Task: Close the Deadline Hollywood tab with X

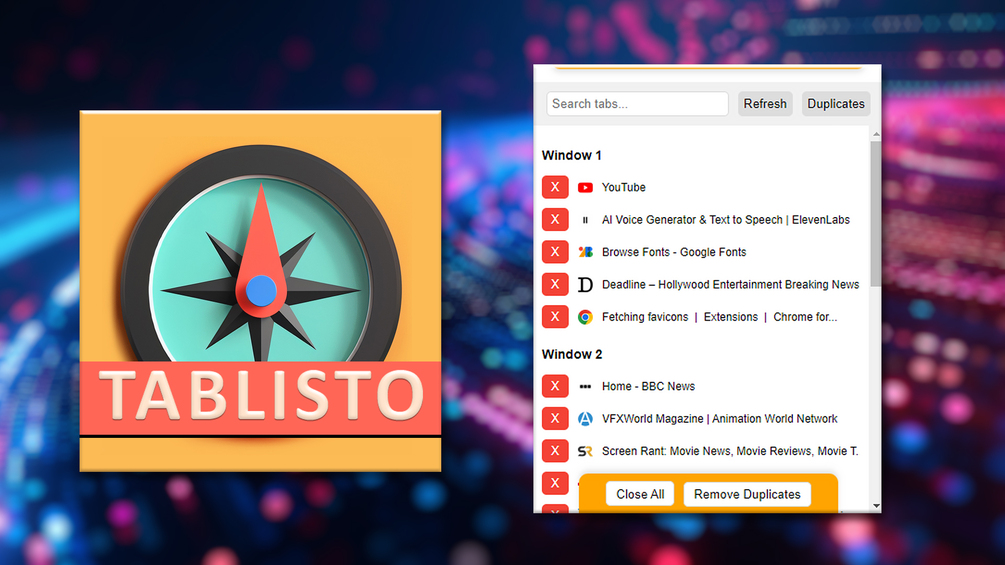Action: 555,284
